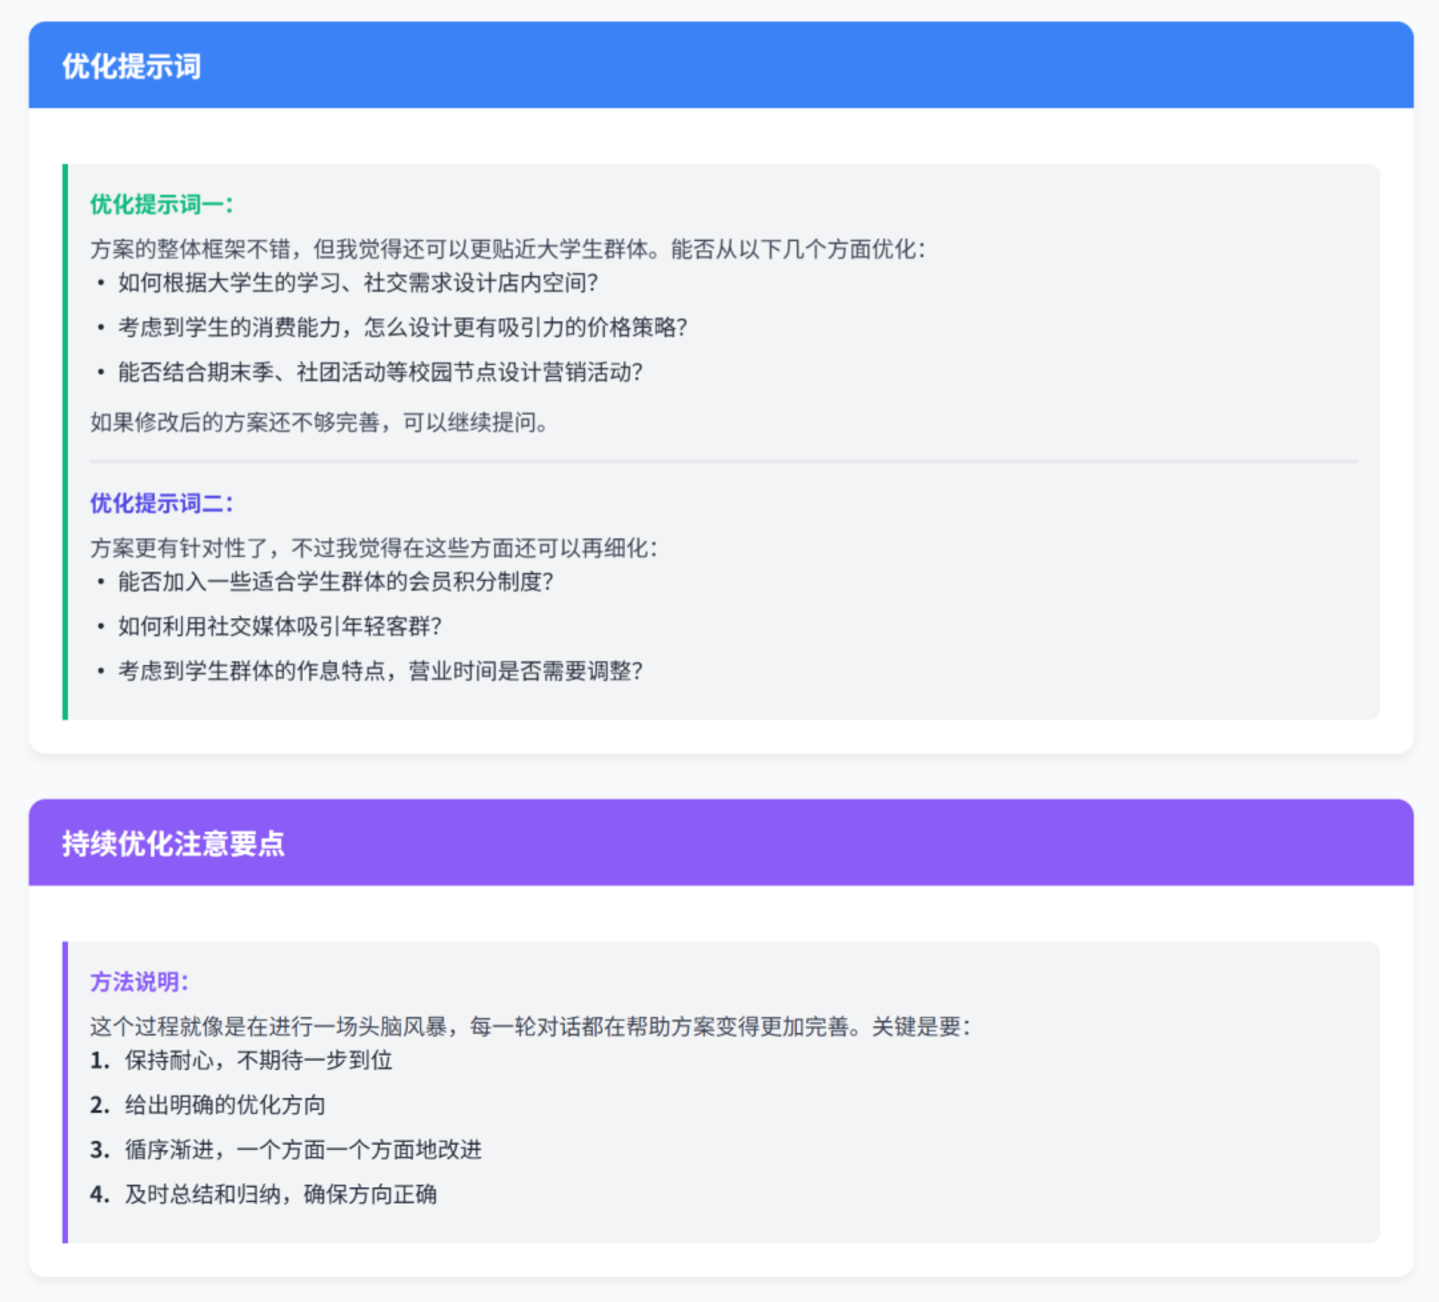The height and width of the screenshot is (1302, 1439).
Task: Click the bullet asking about 营业时间 adjustment
Action: (380, 670)
